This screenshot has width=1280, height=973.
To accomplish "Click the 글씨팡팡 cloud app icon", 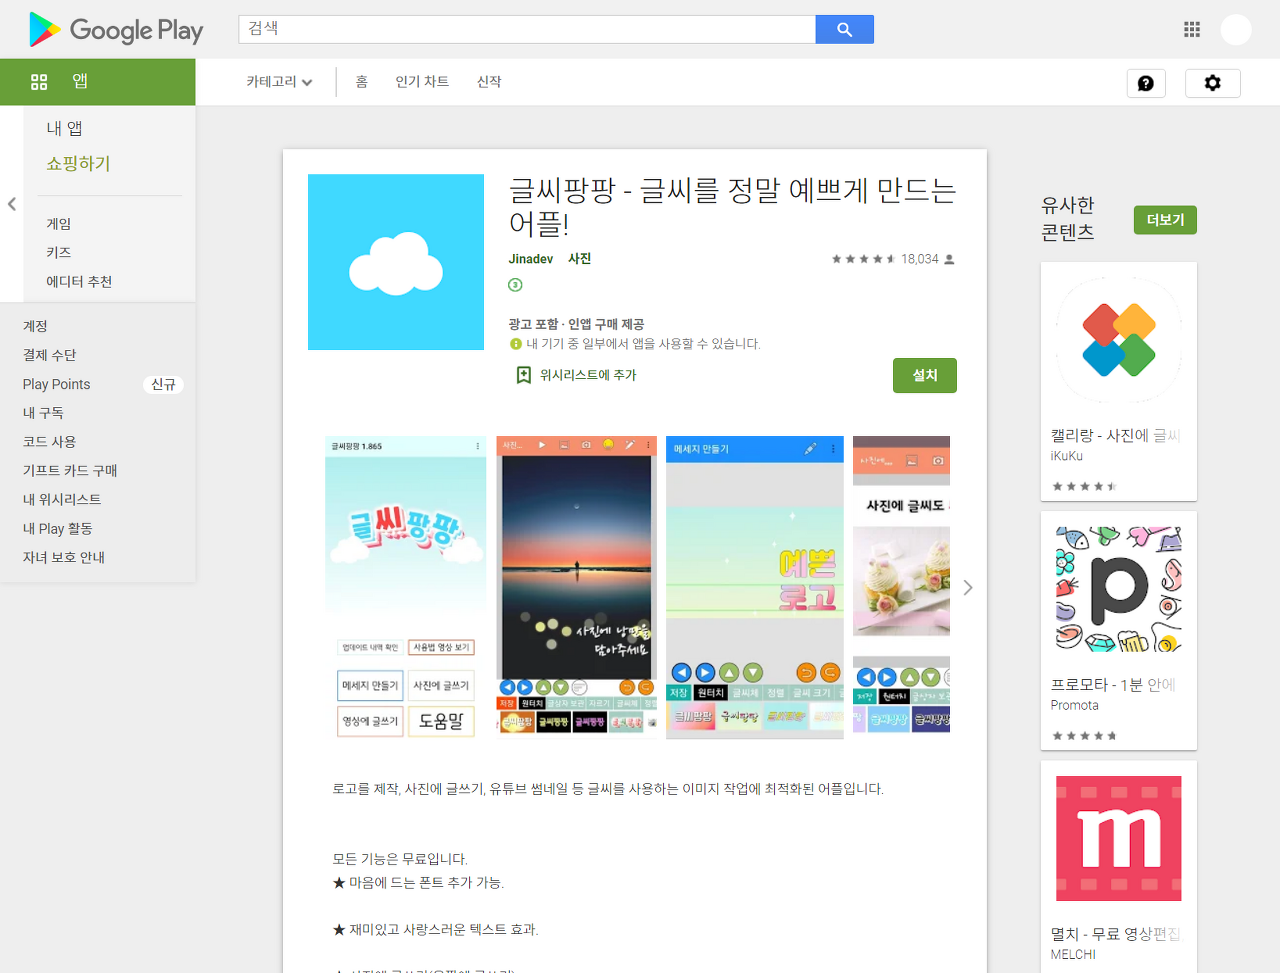I will pos(396,262).
